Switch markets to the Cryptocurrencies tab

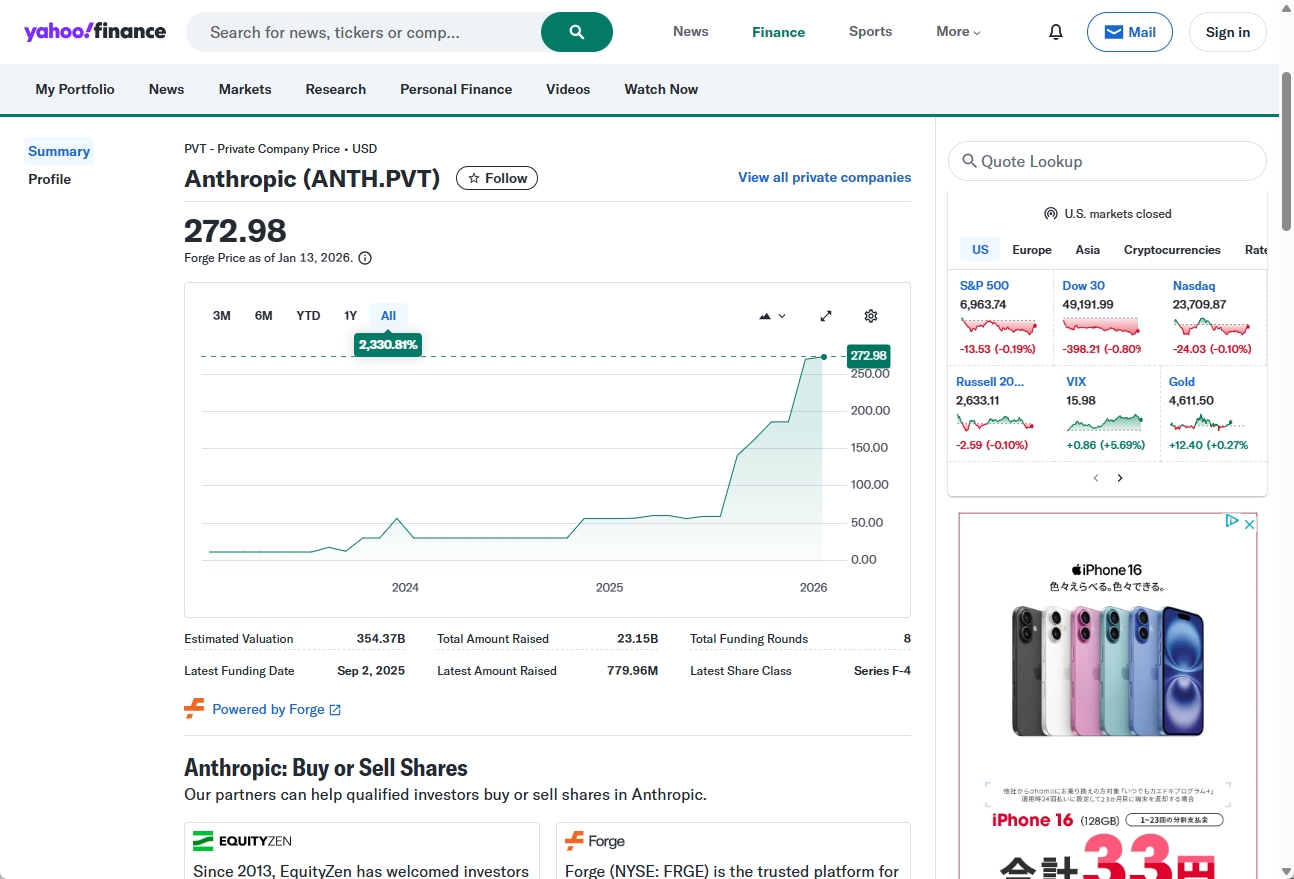1172,250
